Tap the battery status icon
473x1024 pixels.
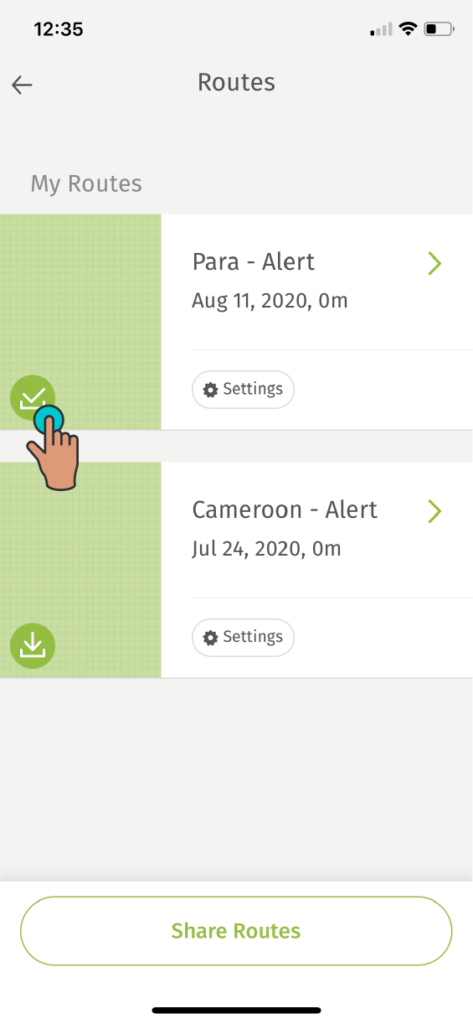tap(440, 29)
